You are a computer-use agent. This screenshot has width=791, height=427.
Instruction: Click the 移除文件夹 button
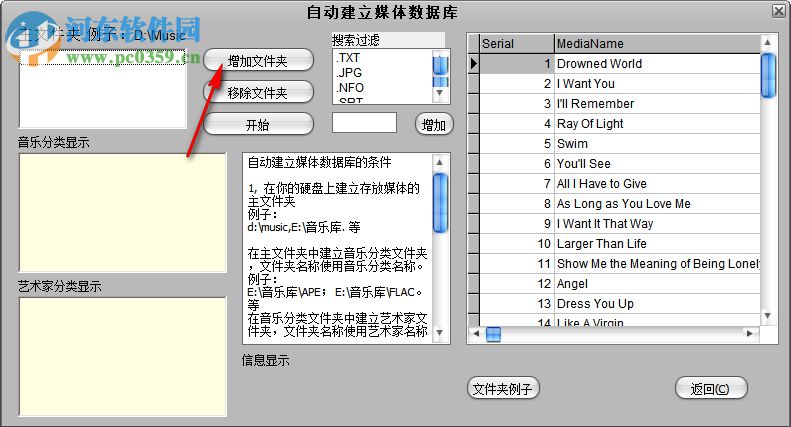point(258,92)
